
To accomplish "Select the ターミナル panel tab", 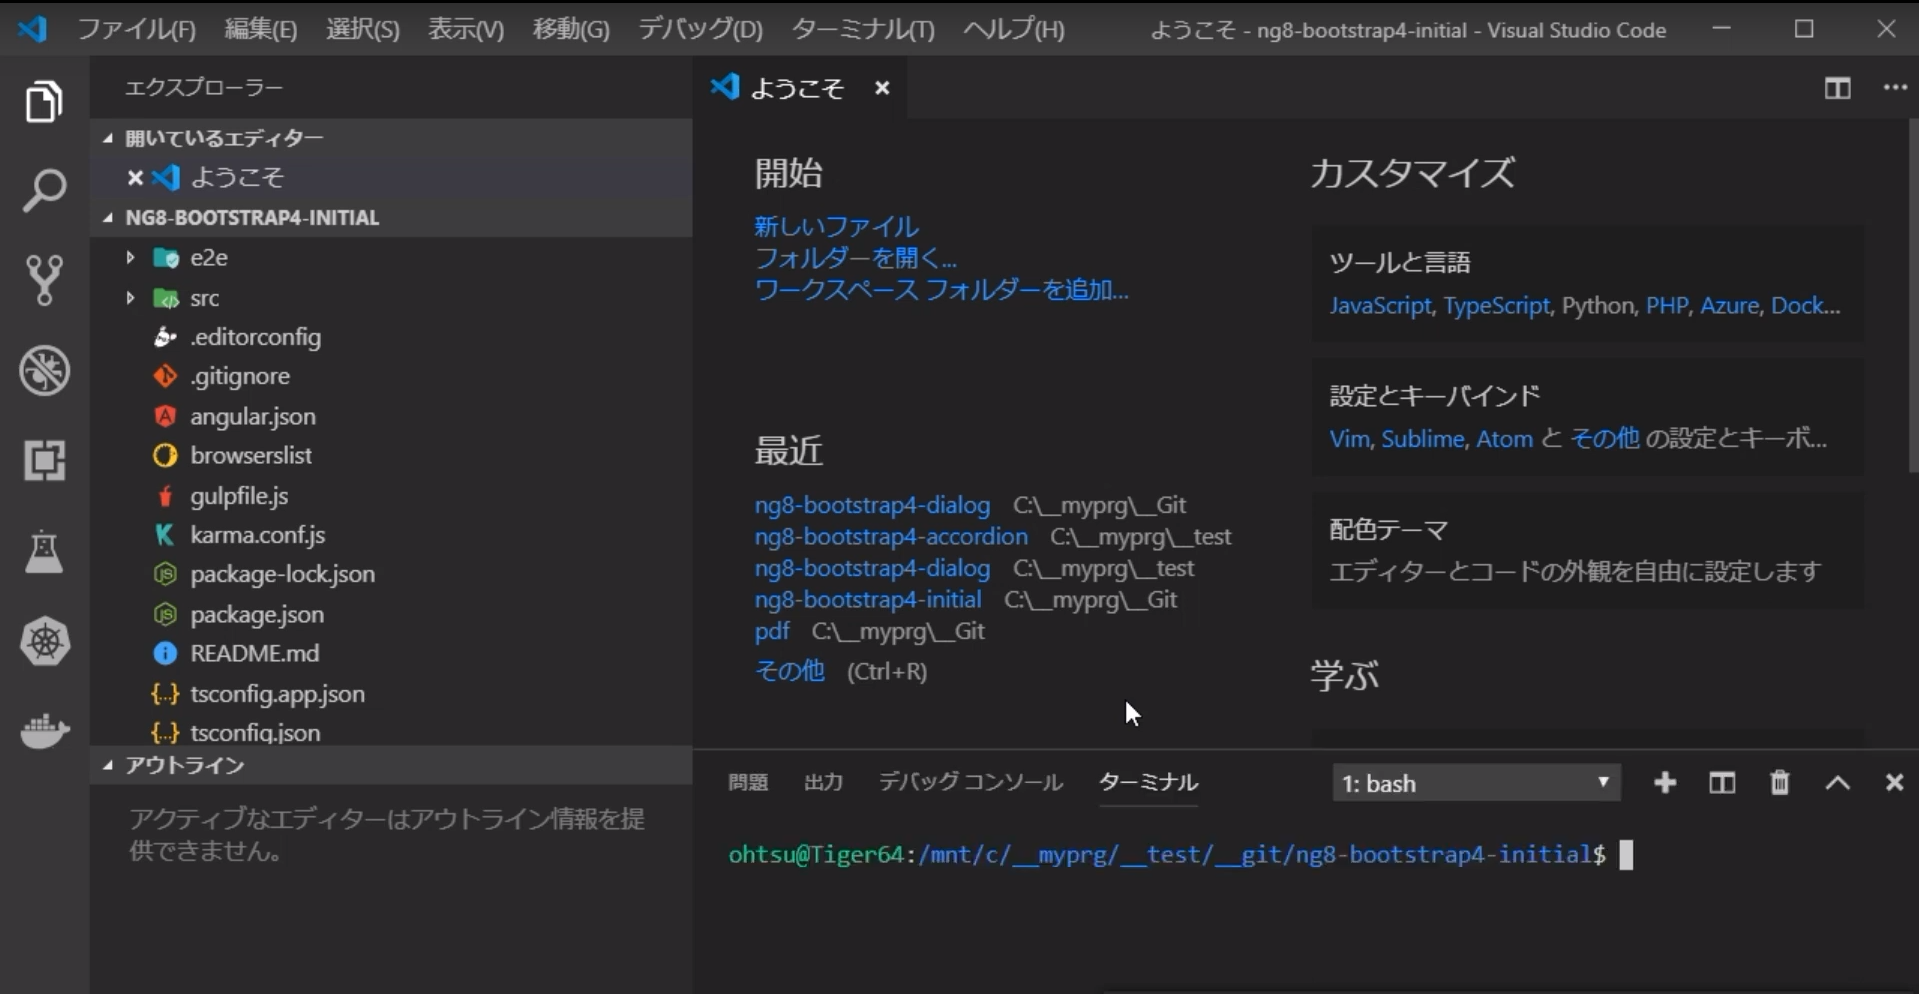I will pos(1148,782).
